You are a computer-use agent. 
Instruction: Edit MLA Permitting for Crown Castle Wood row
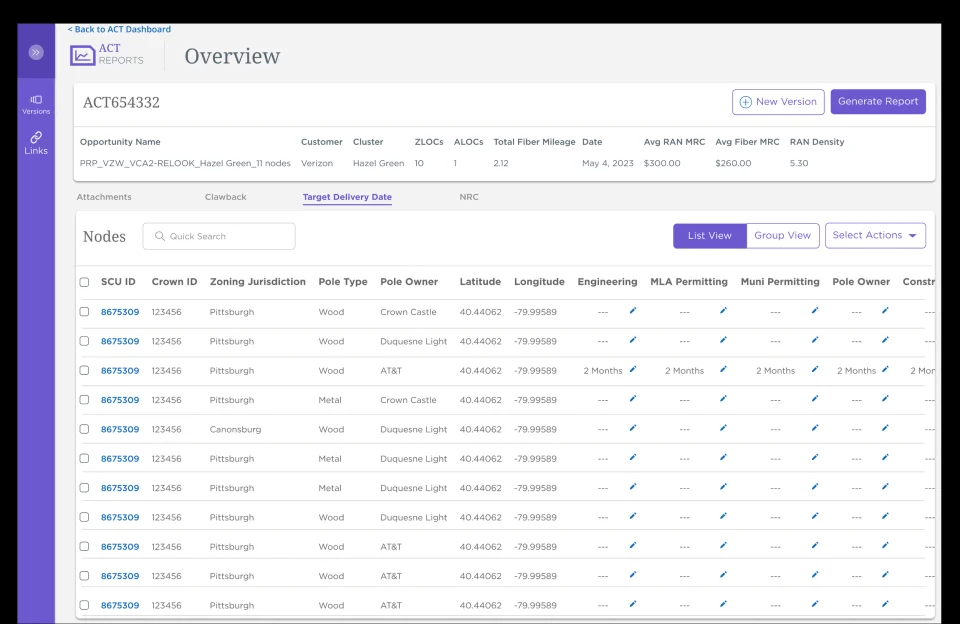pyautogui.click(x=723, y=310)
